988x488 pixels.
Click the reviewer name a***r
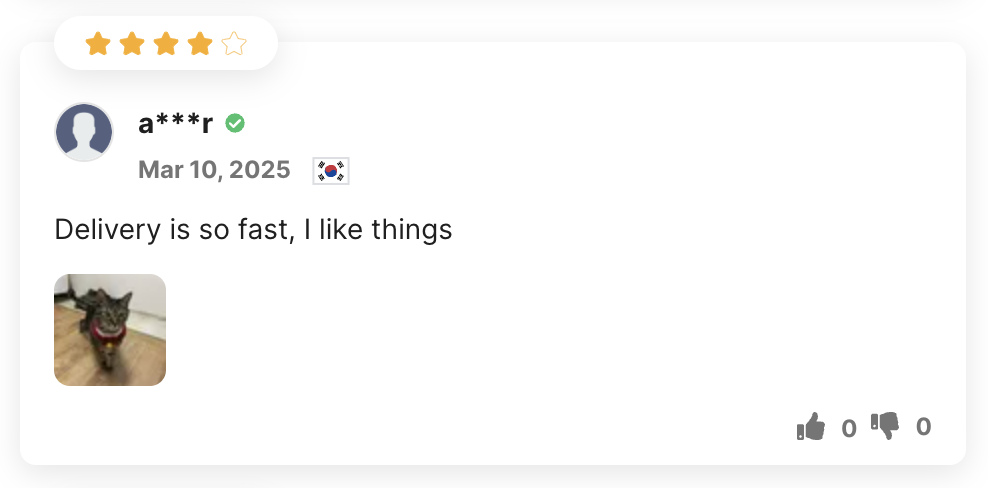pyautogui.click(x=176, y=124)
